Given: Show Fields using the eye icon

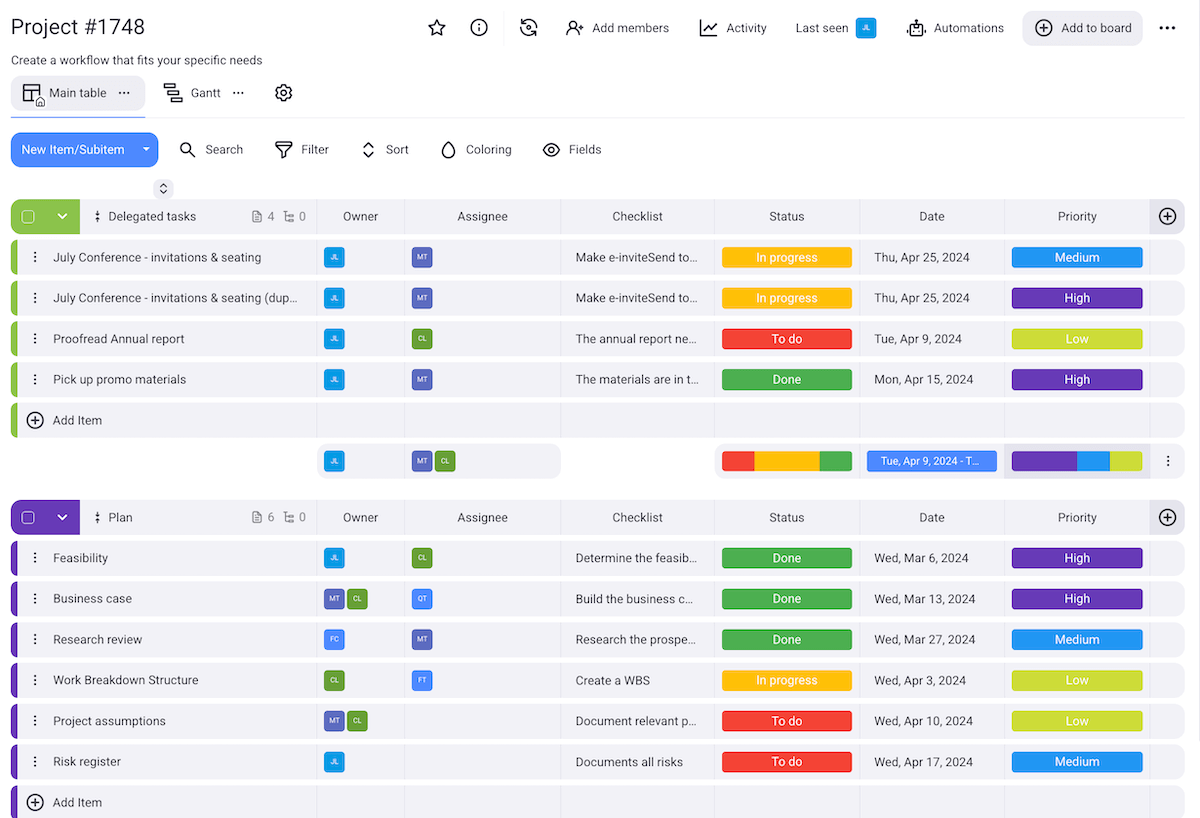Looking at the screenshot, I should [551, 149].
